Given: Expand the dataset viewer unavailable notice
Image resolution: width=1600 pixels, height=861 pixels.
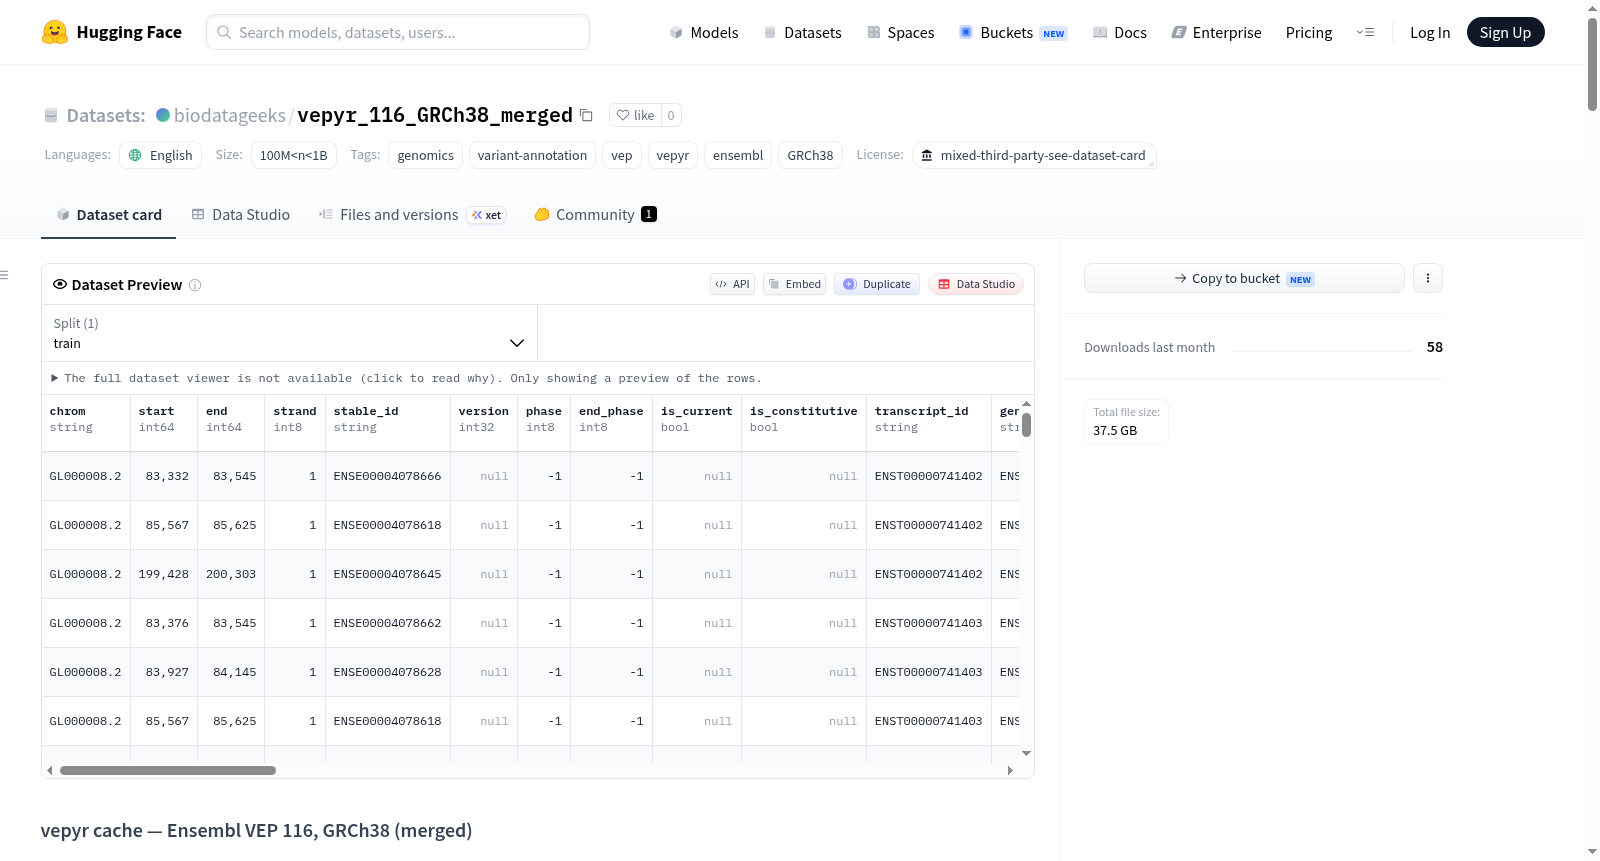Looking at the screenshot, I should click(x=406, y=378).
